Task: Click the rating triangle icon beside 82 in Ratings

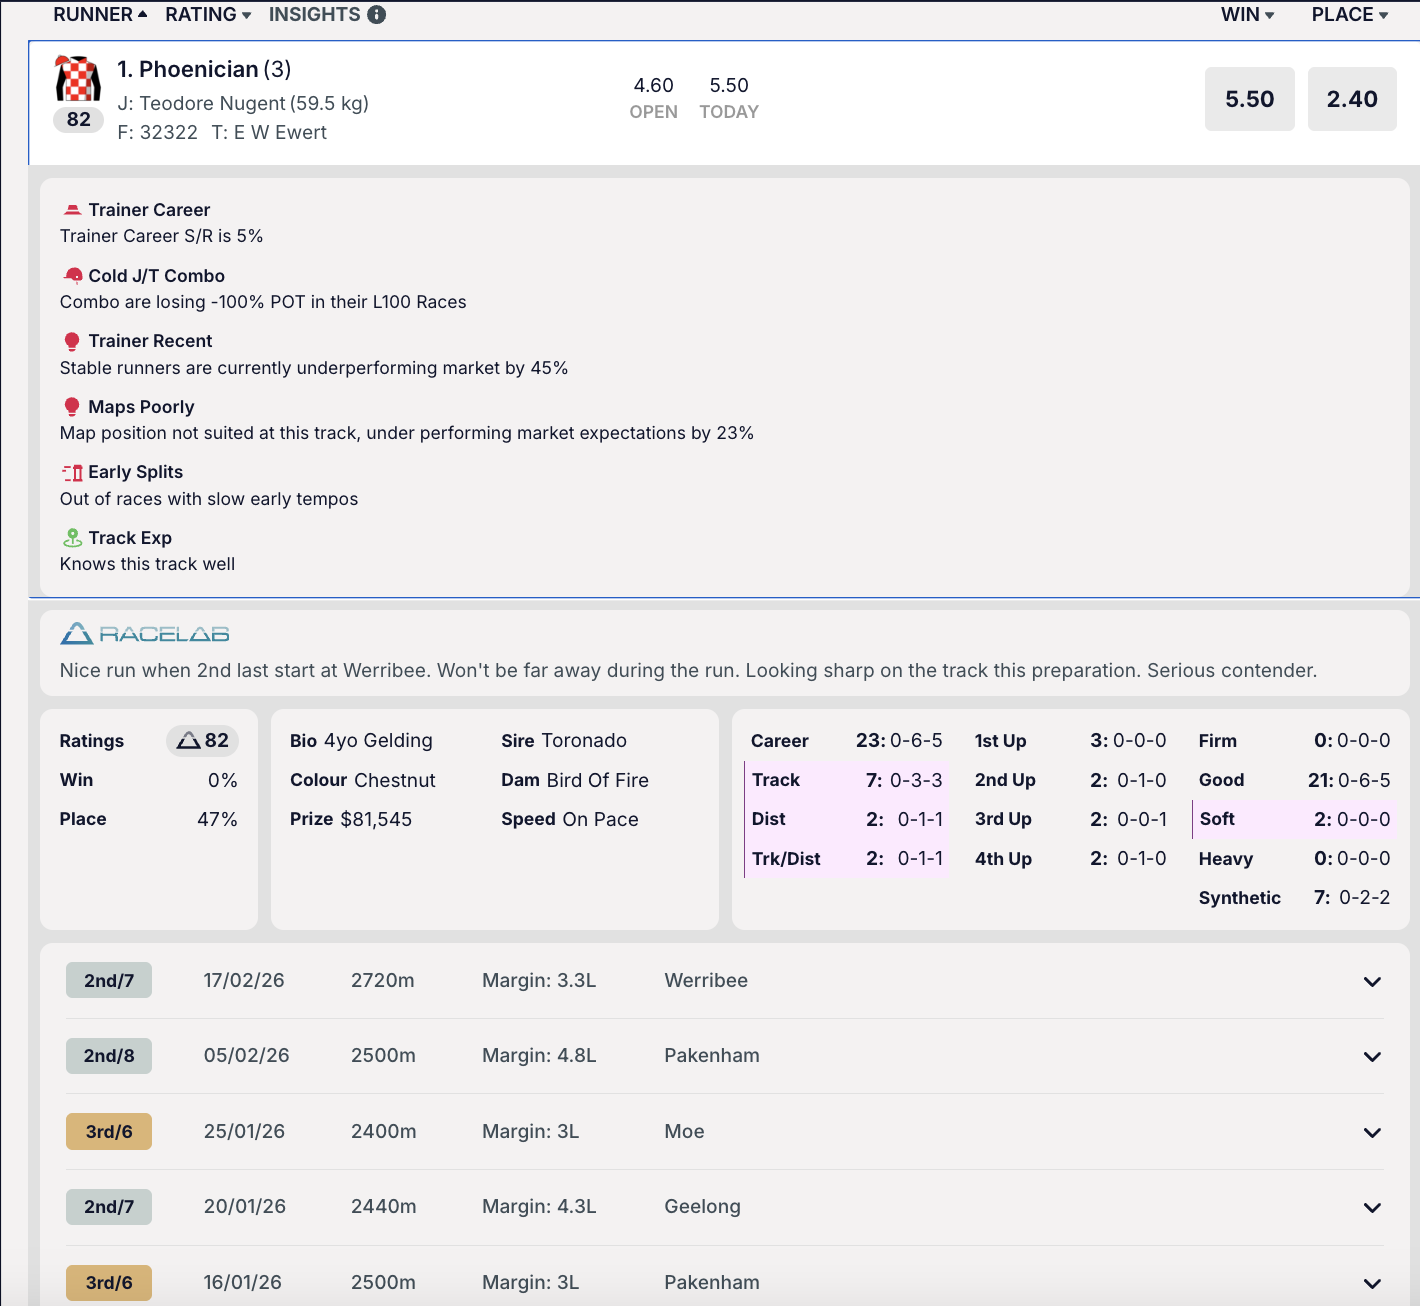Action: pos(189,741)
